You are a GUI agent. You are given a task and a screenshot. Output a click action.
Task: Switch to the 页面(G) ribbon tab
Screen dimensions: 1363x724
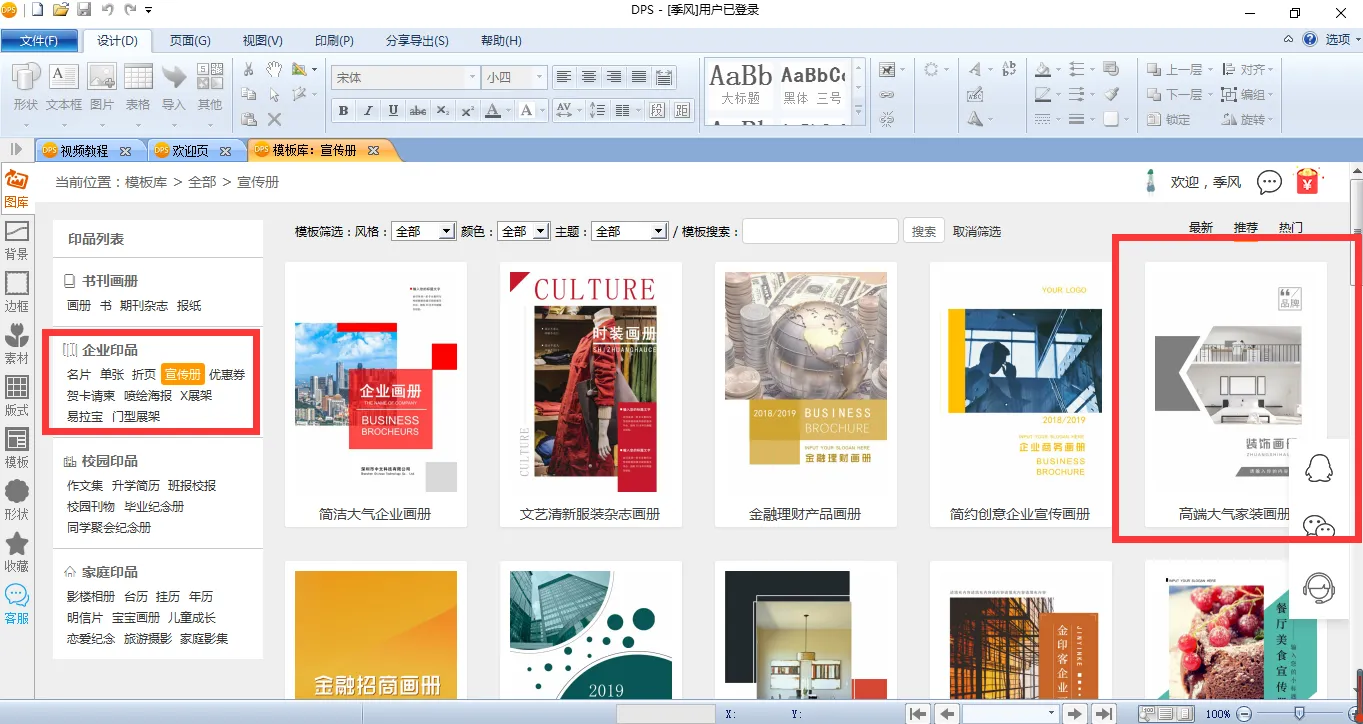tap(189, 41)
